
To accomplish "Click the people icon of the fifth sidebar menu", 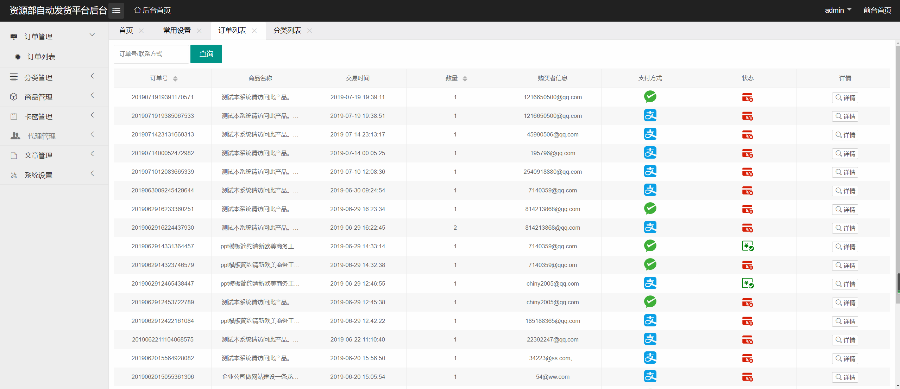I will (x=15, y=136).
